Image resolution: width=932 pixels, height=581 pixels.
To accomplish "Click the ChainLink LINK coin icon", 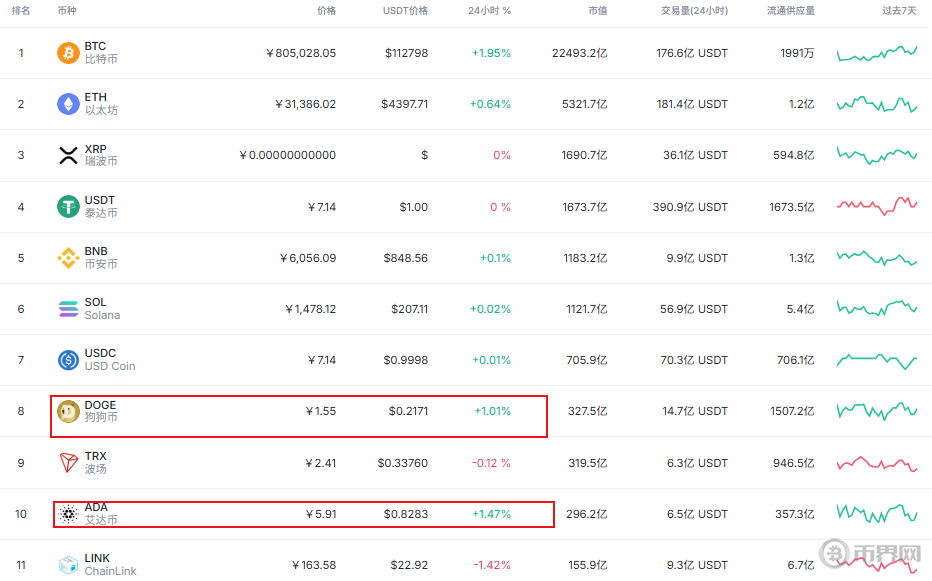I will (68, 565).
